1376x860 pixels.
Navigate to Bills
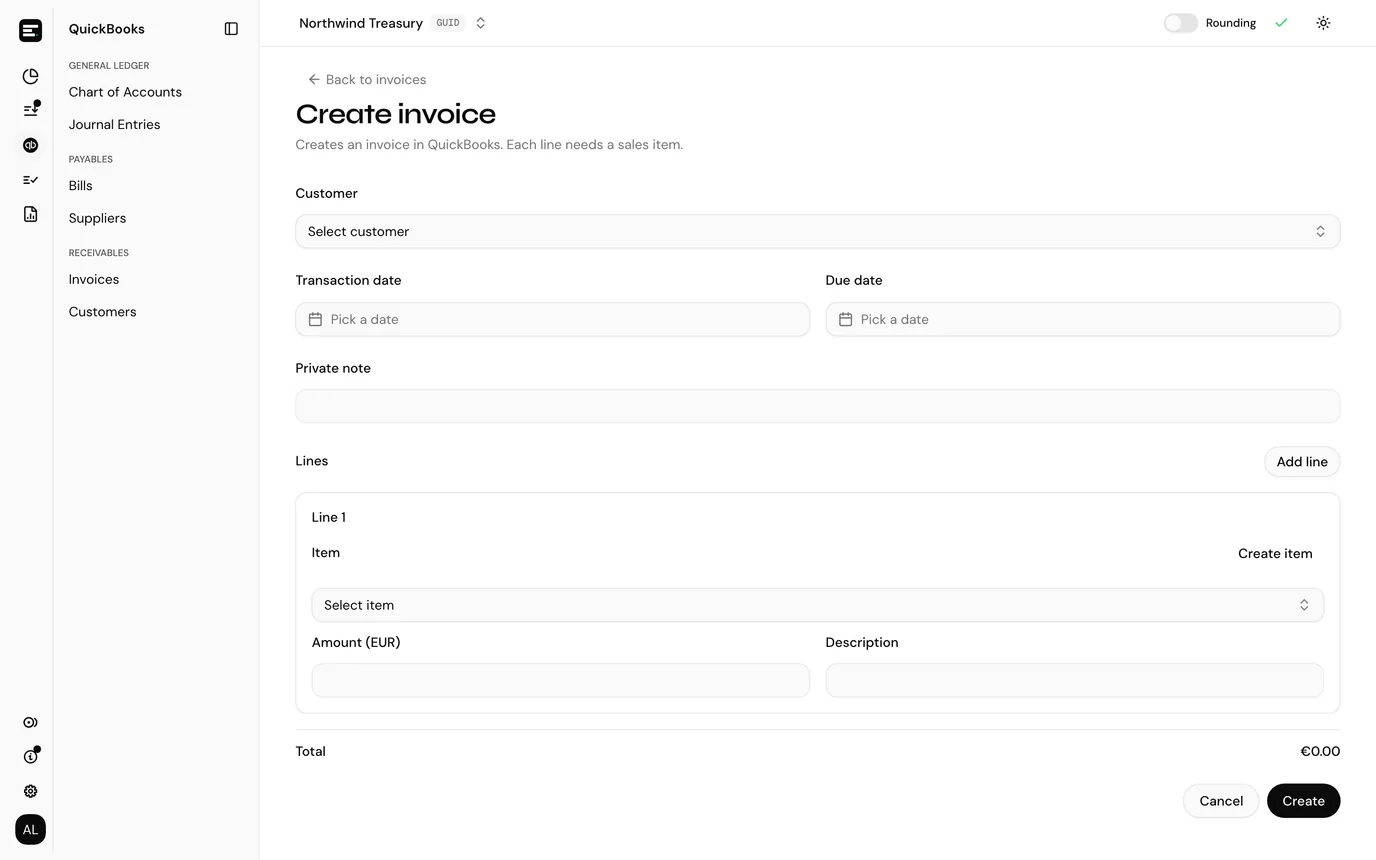tap(80, 186)
